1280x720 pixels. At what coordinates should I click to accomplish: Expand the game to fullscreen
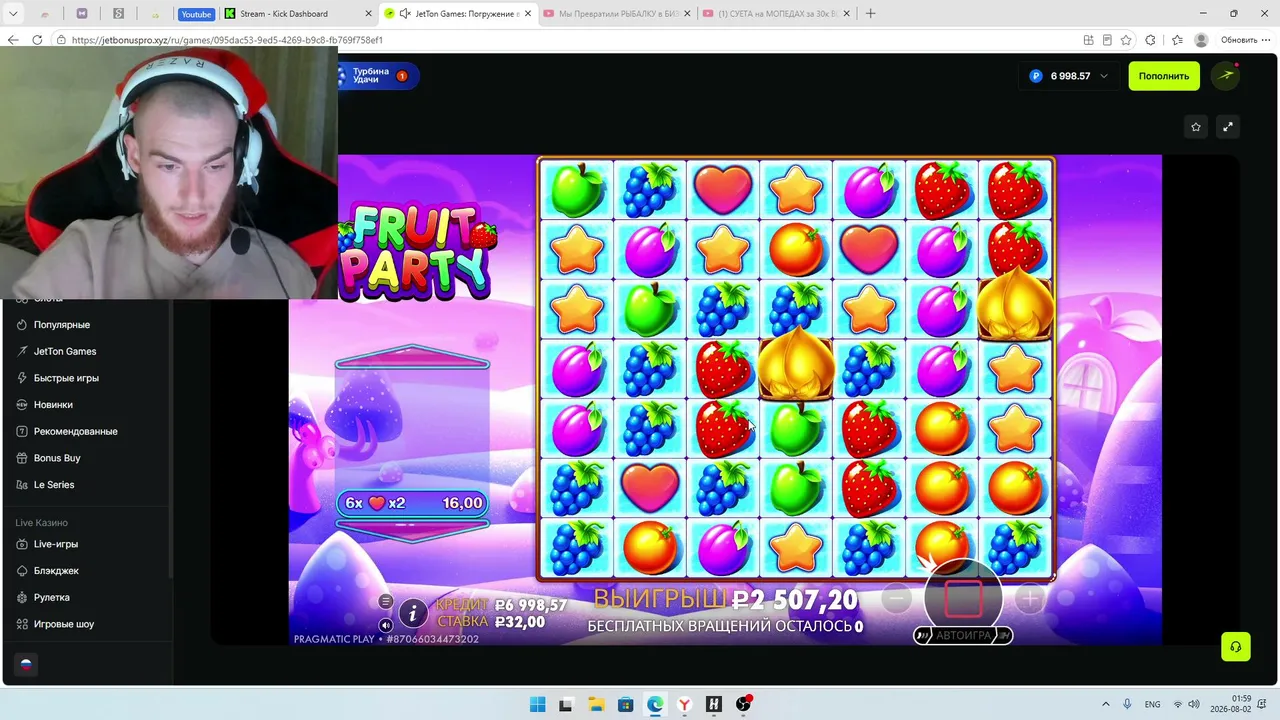point(1228,127)
